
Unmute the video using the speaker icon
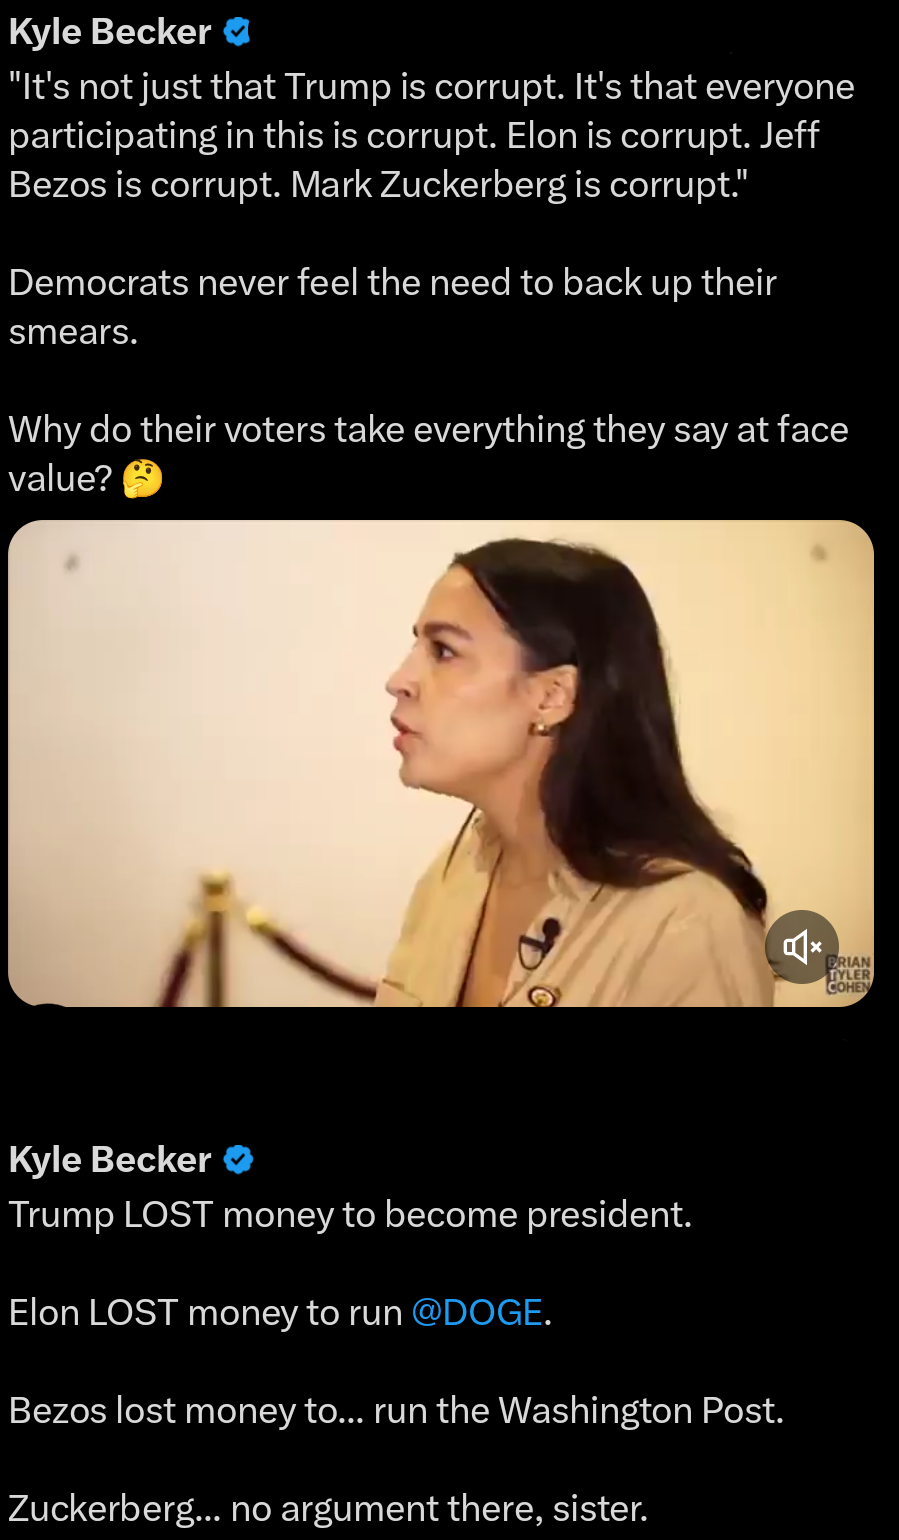[801, 946]
